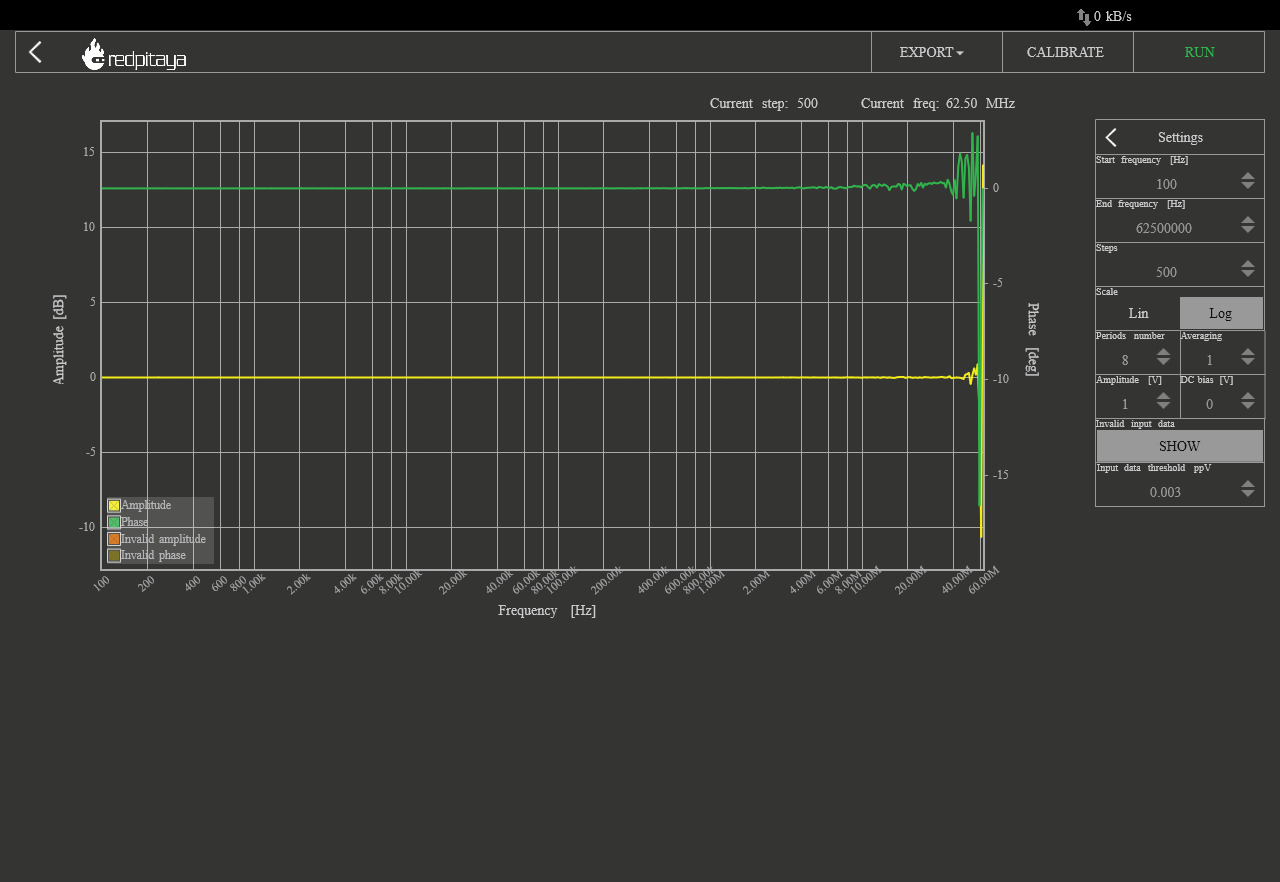
Task: Click the 'Amplitude [dB]' axis label
Action: pyautogui.click(x=59, y=339)
